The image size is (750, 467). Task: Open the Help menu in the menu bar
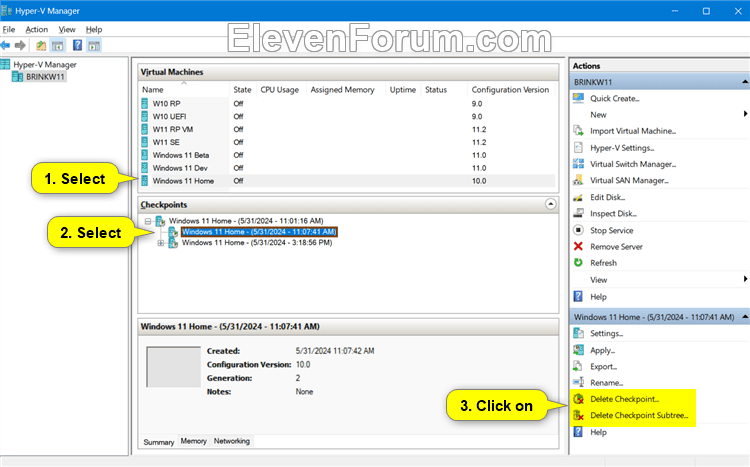(x=94, y=29)
